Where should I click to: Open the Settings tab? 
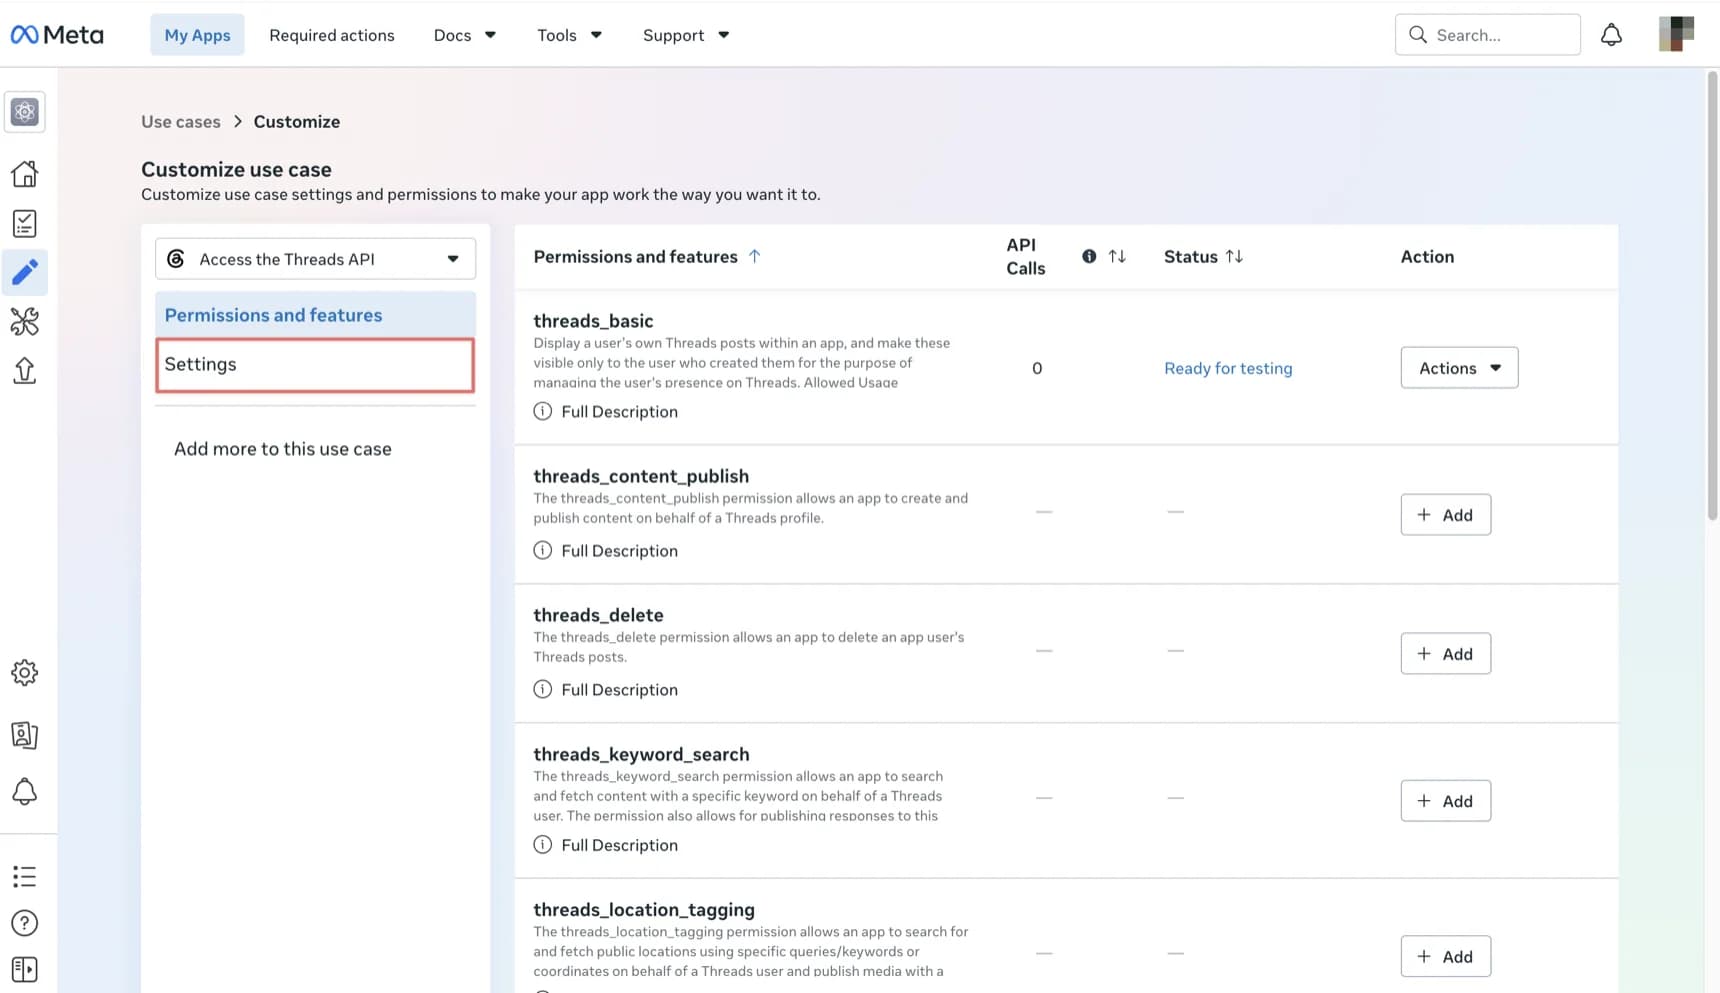315,365
